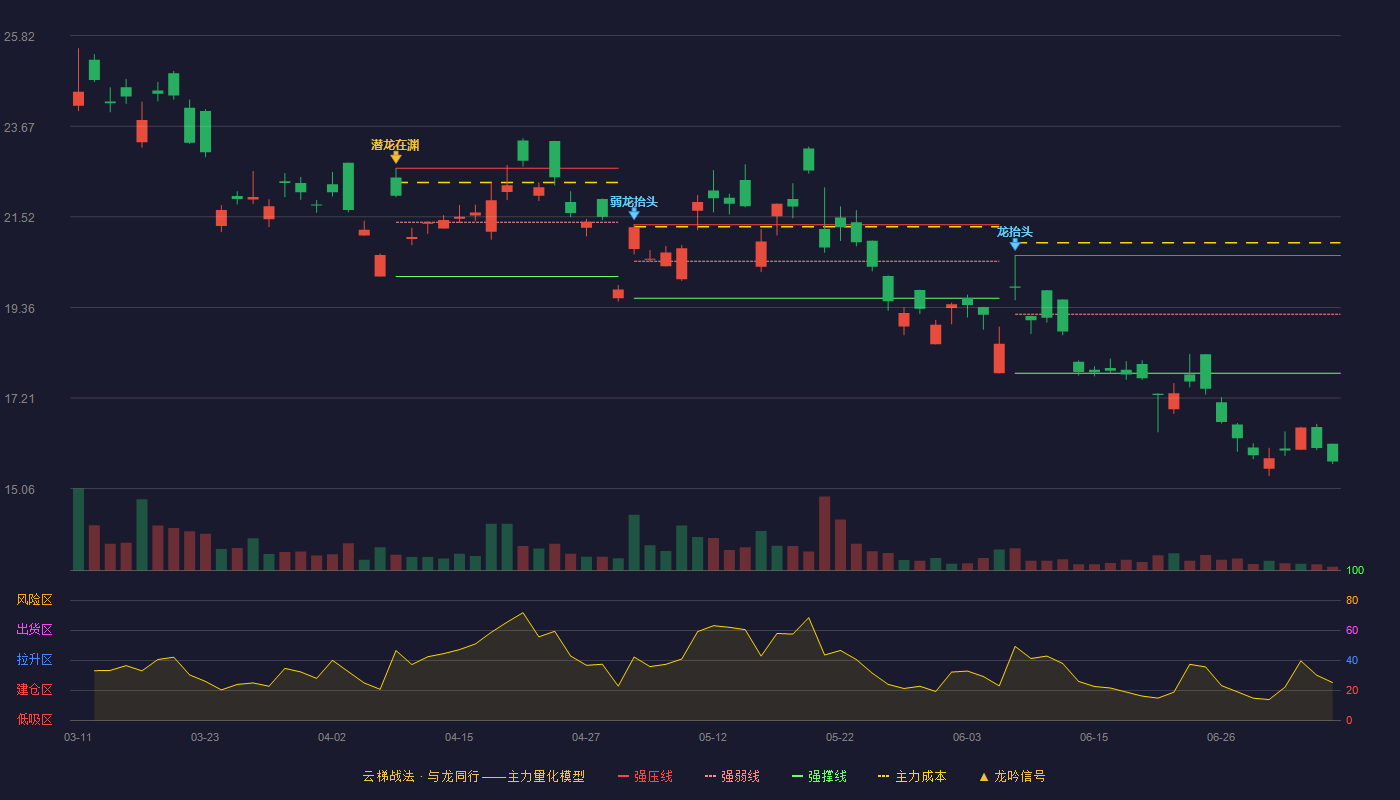Click the 15.06 price axis label

click(x=19, y=490)
